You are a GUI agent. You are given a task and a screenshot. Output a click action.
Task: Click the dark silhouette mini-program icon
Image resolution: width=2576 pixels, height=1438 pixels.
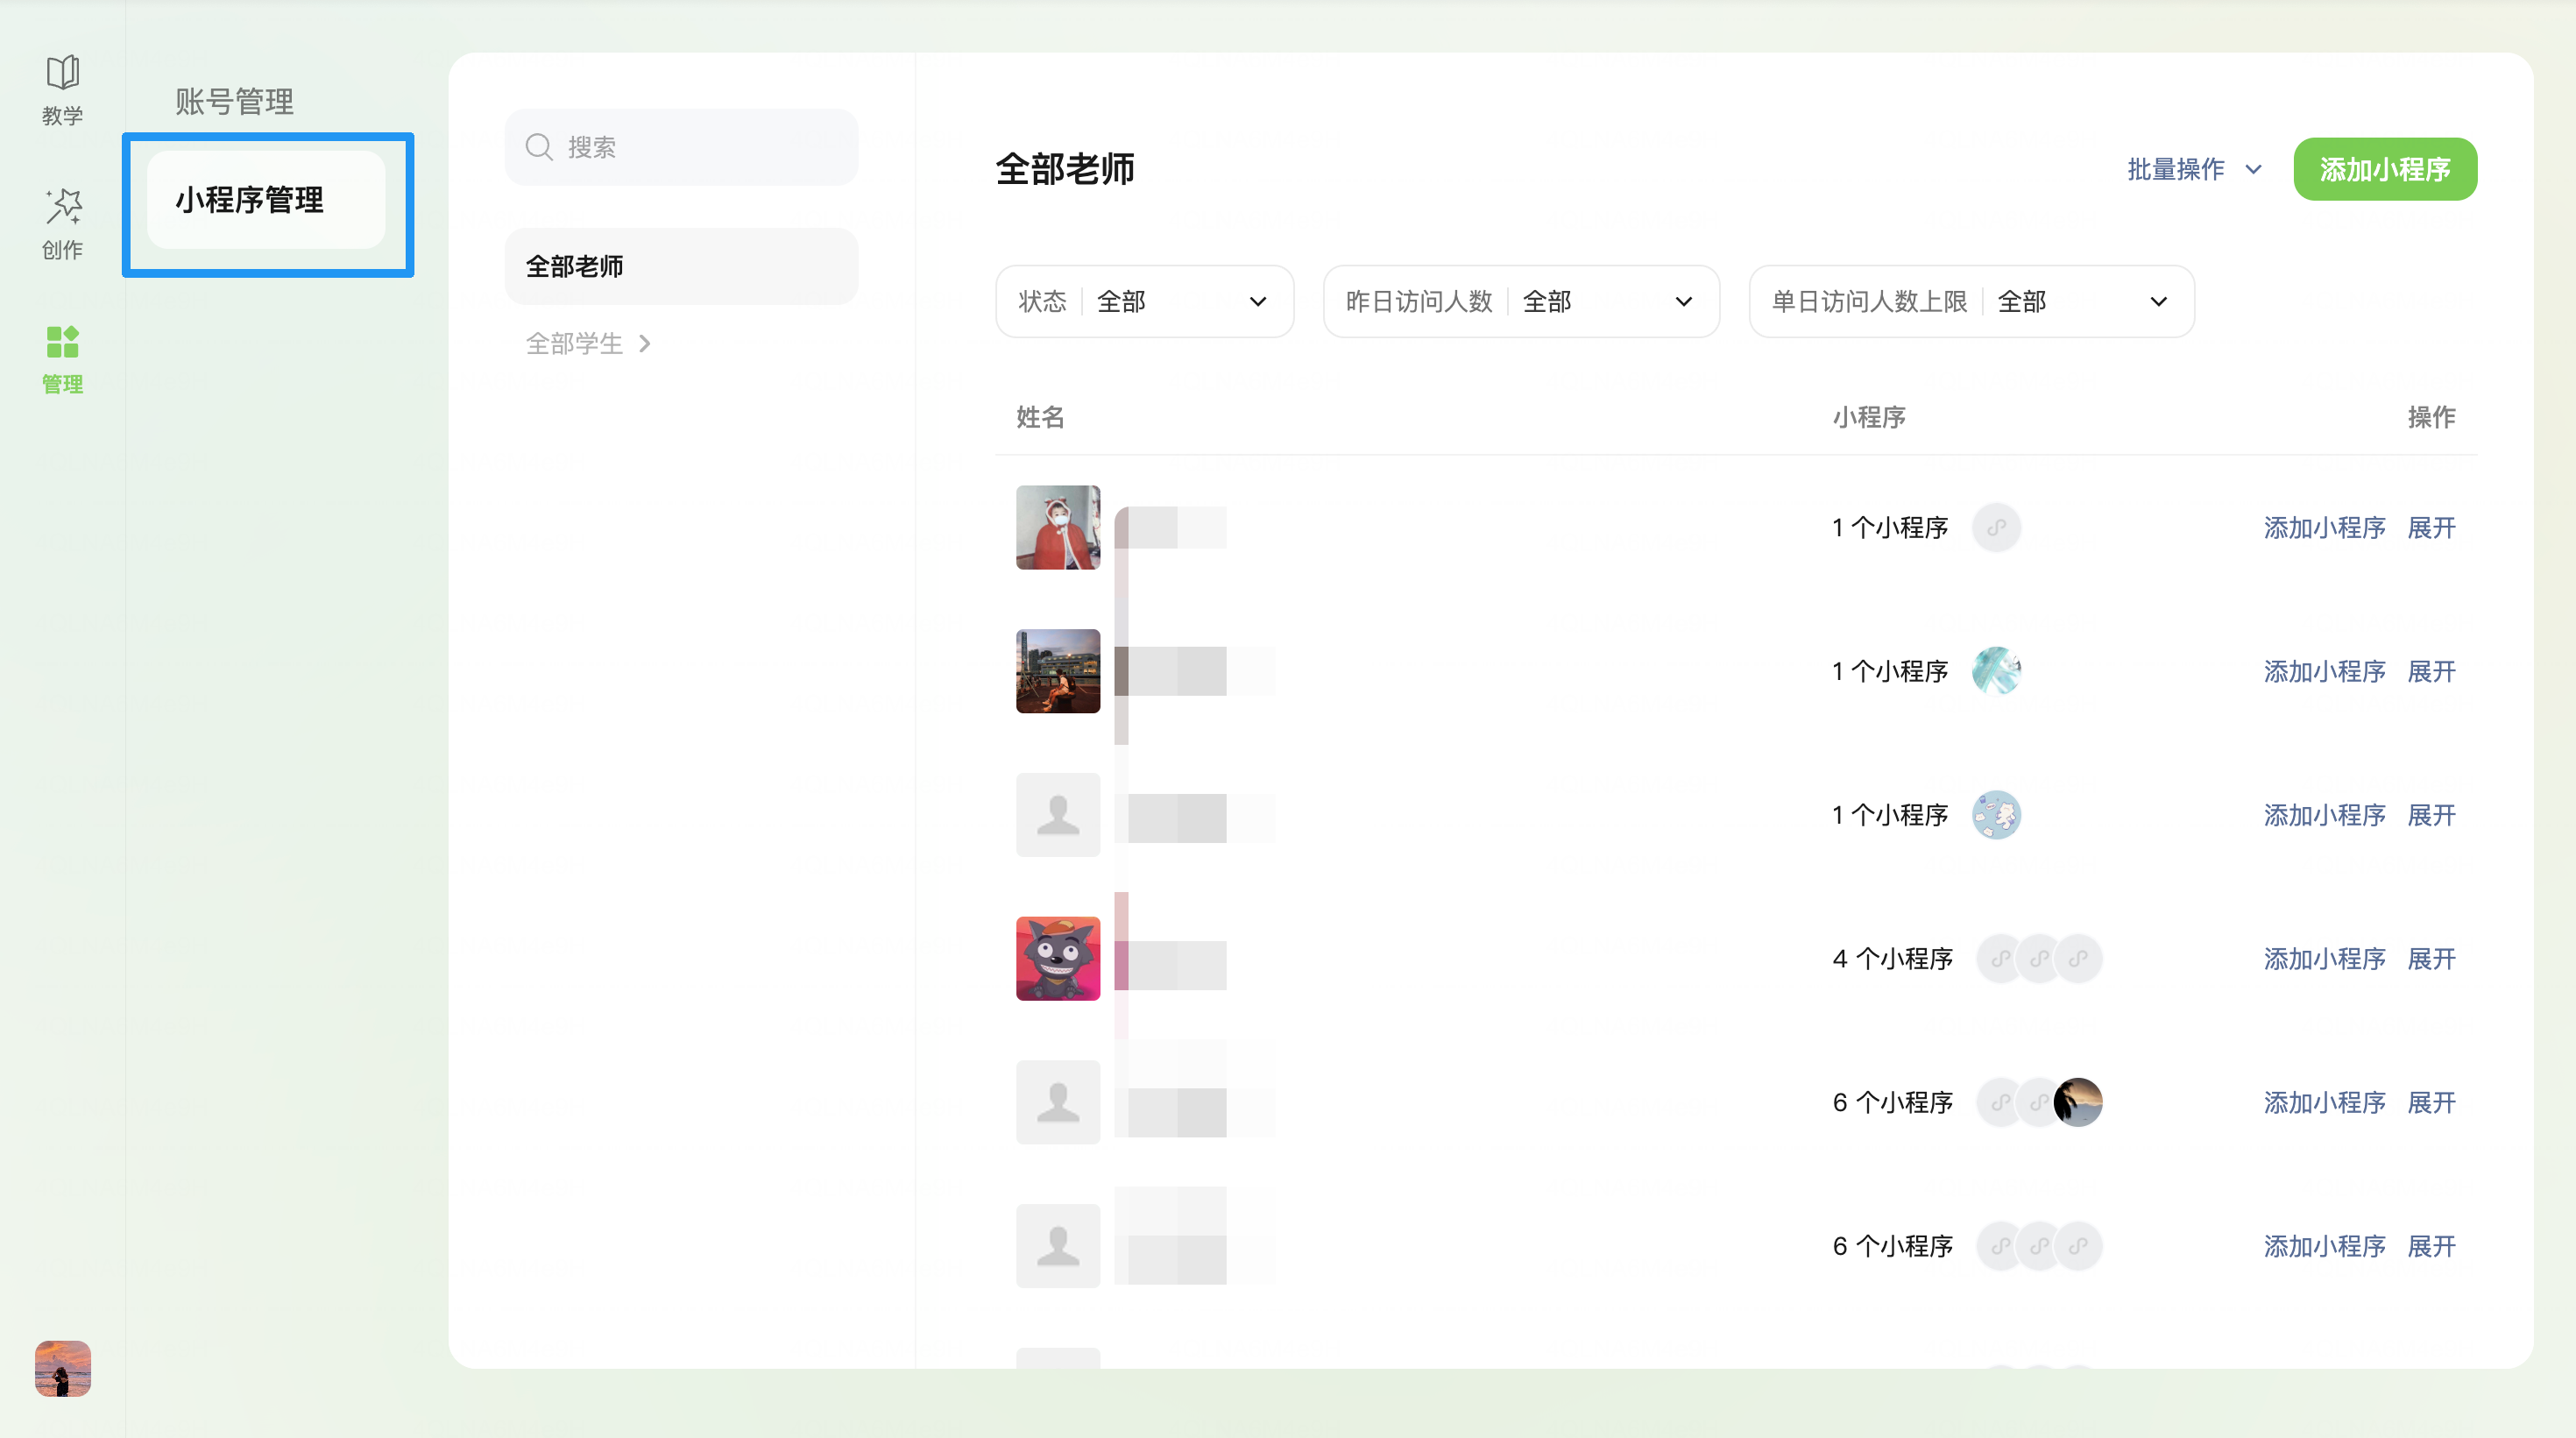click(2078, 1102)
